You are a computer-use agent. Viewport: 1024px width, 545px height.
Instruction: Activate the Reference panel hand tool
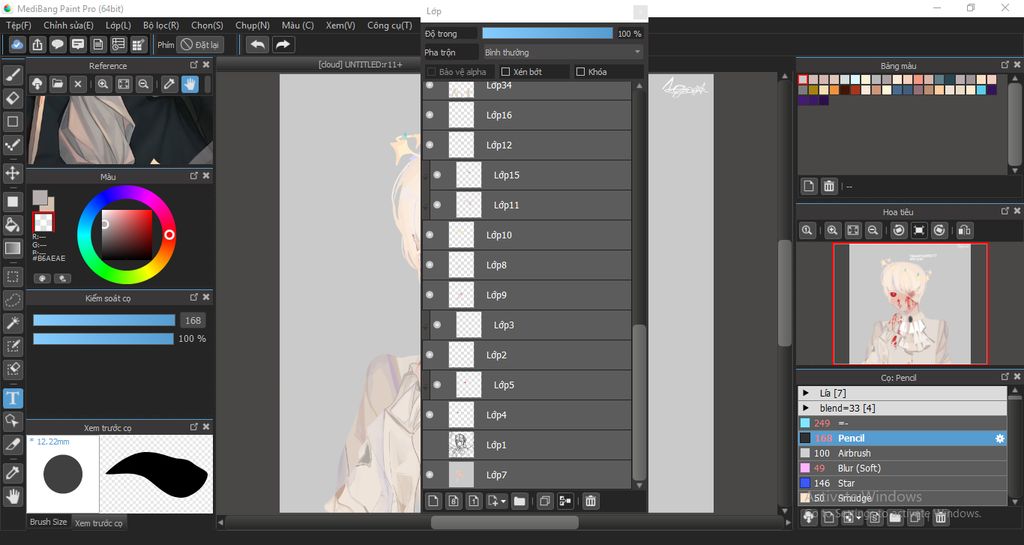pyautogui.click(x=190, y=84)
